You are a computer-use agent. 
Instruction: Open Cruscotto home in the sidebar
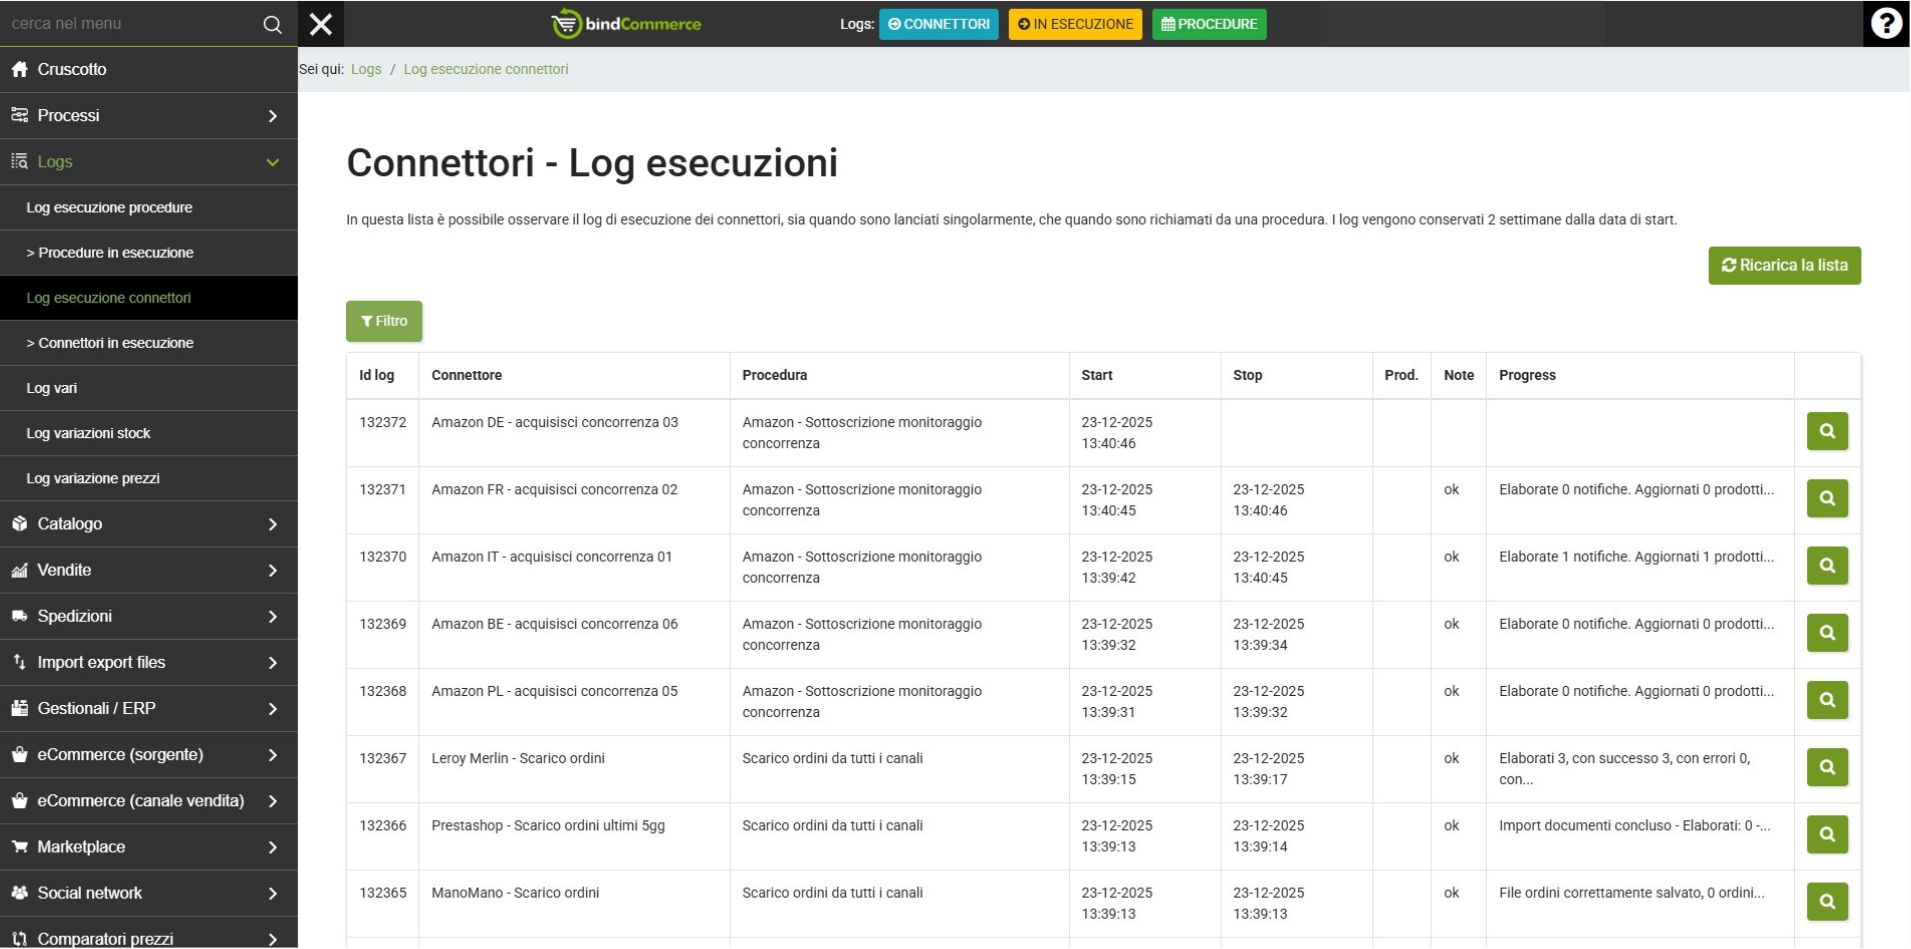click(72, 69)
